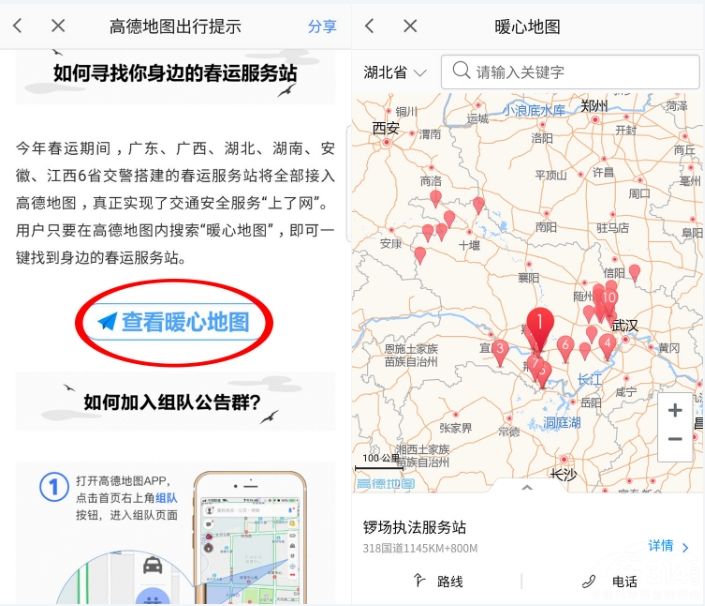Tap 电话 phone button
Image resolution: width=705 pixels, height=606 pixels.
coord(612,581)
